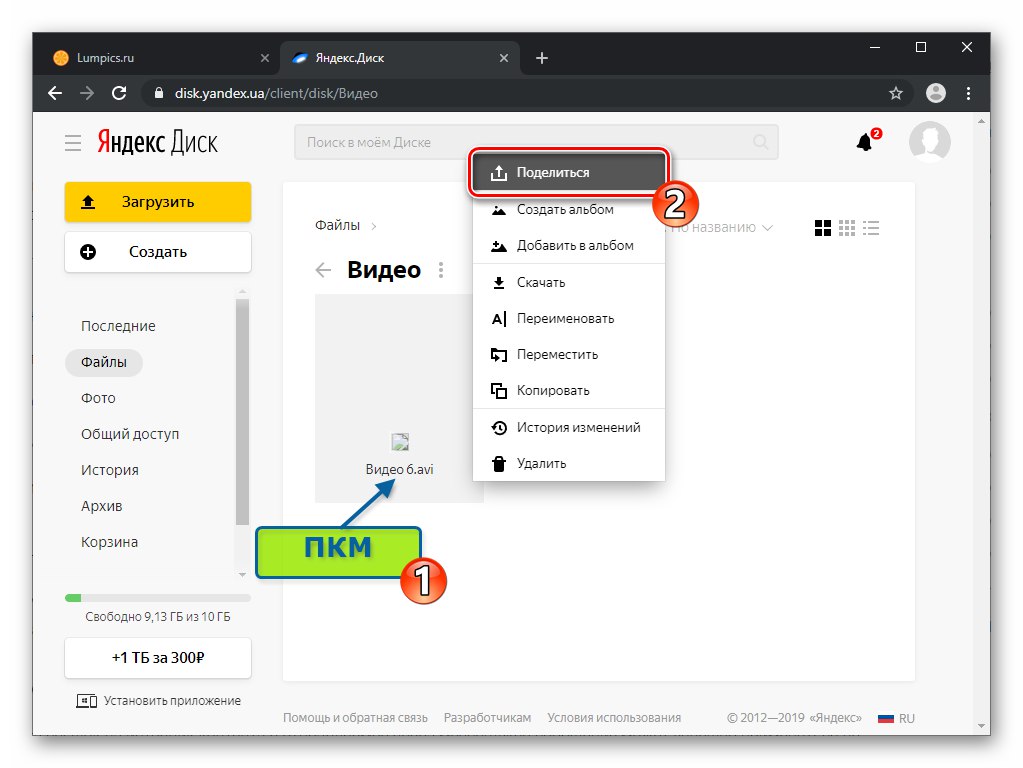Image resolution: width=1023 pixels, height=768 pixels.
Task: Open Корзина in the sidebar
Action: click(110, 542)
